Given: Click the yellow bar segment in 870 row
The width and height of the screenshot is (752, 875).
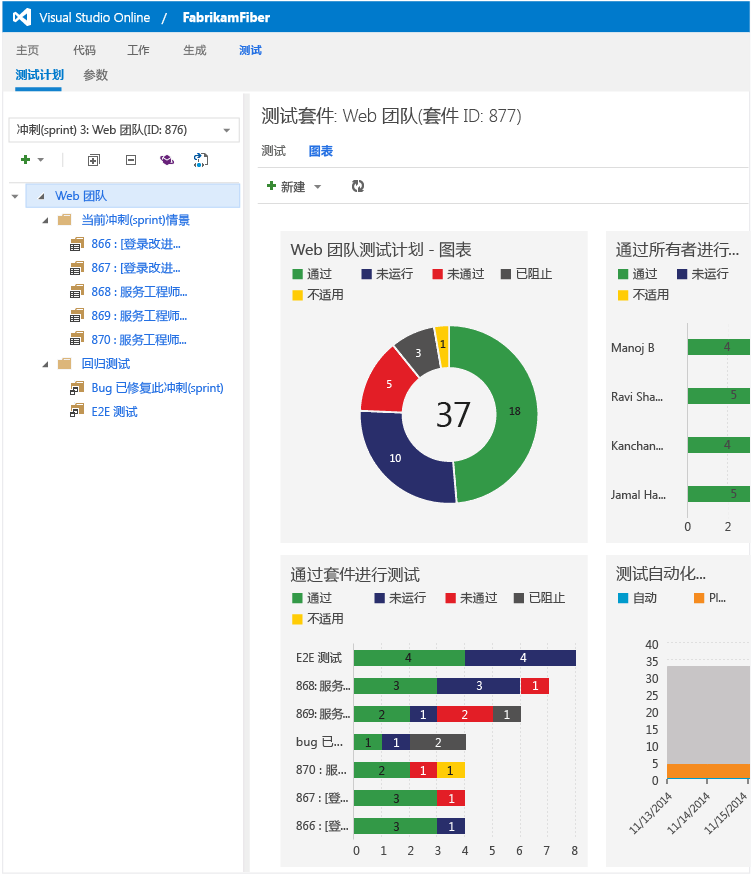Looking at the screenshot, I should [451, 771].
